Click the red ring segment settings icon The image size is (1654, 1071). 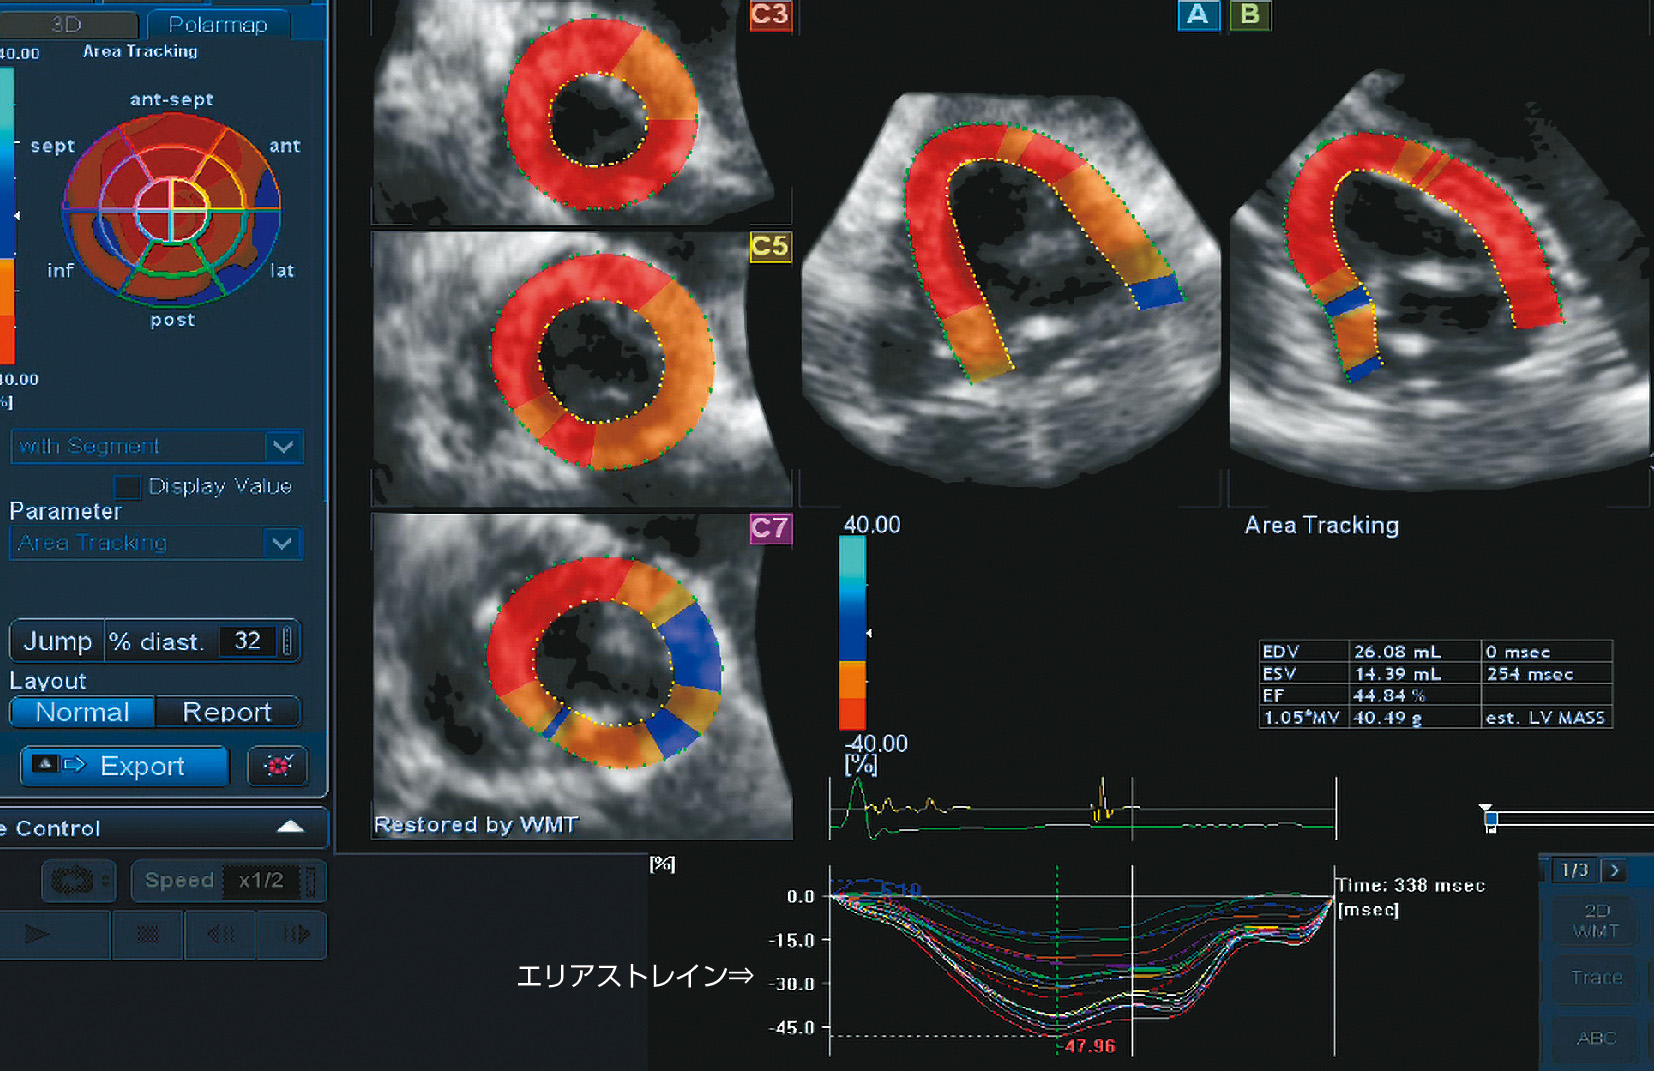(x=277, y=766)
